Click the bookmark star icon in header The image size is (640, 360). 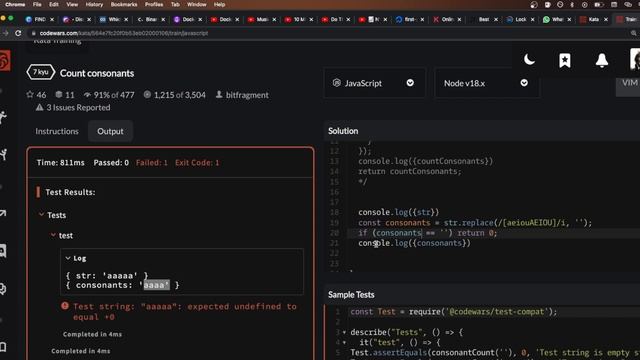pos(565,60)
